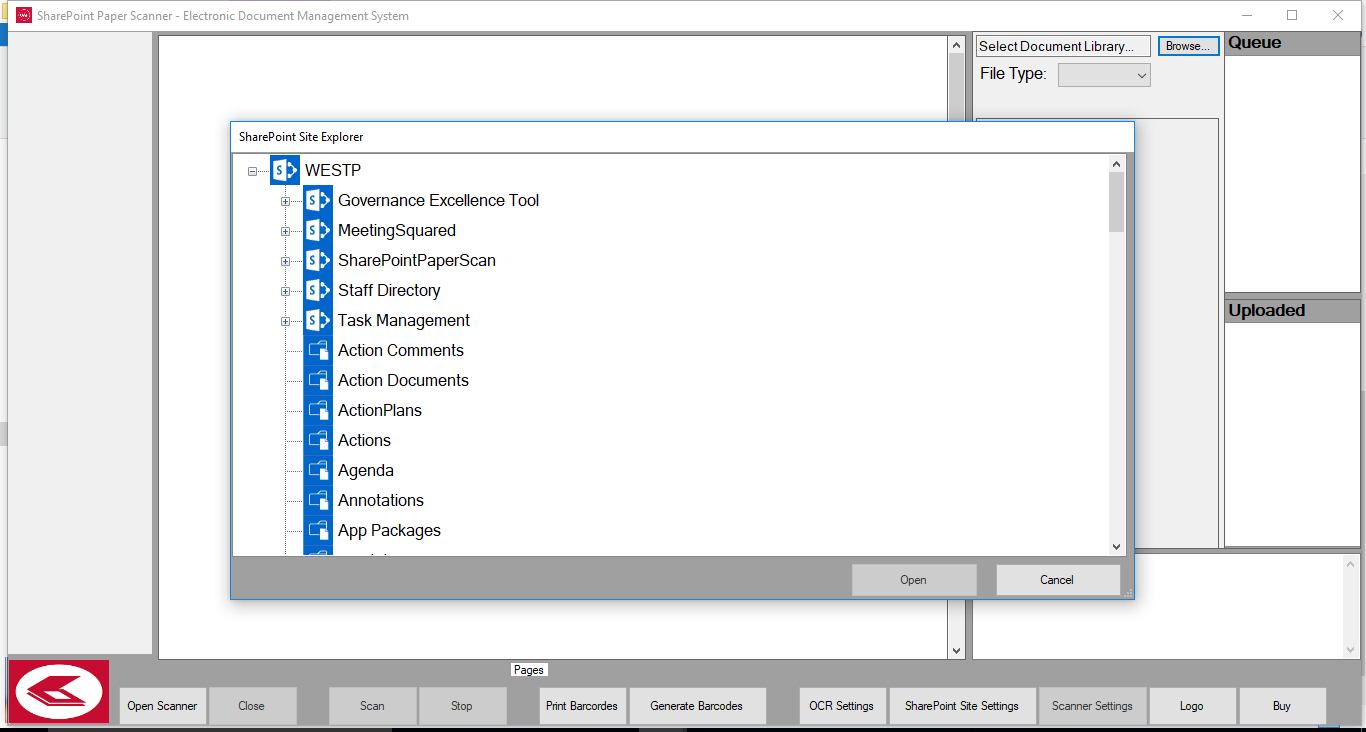
Task: Click the Open Scanner button
Action: 162,706
